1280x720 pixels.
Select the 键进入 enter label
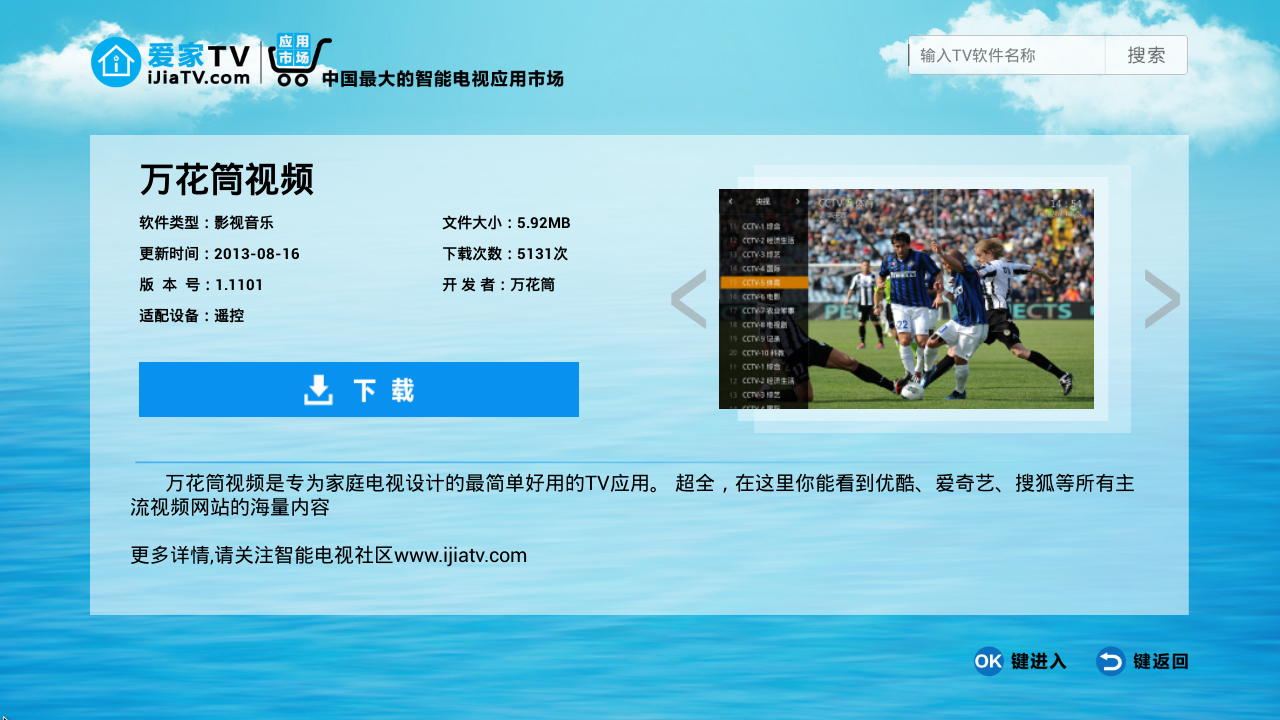(x=1039, y=661)
